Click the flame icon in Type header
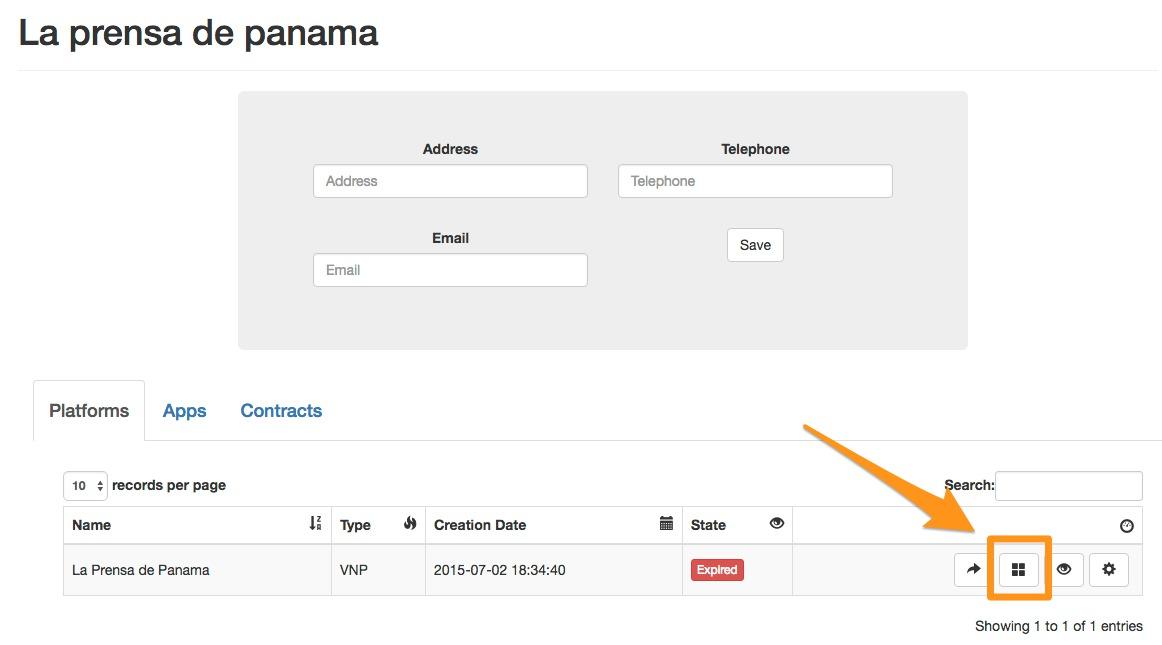 click(410, 524)
